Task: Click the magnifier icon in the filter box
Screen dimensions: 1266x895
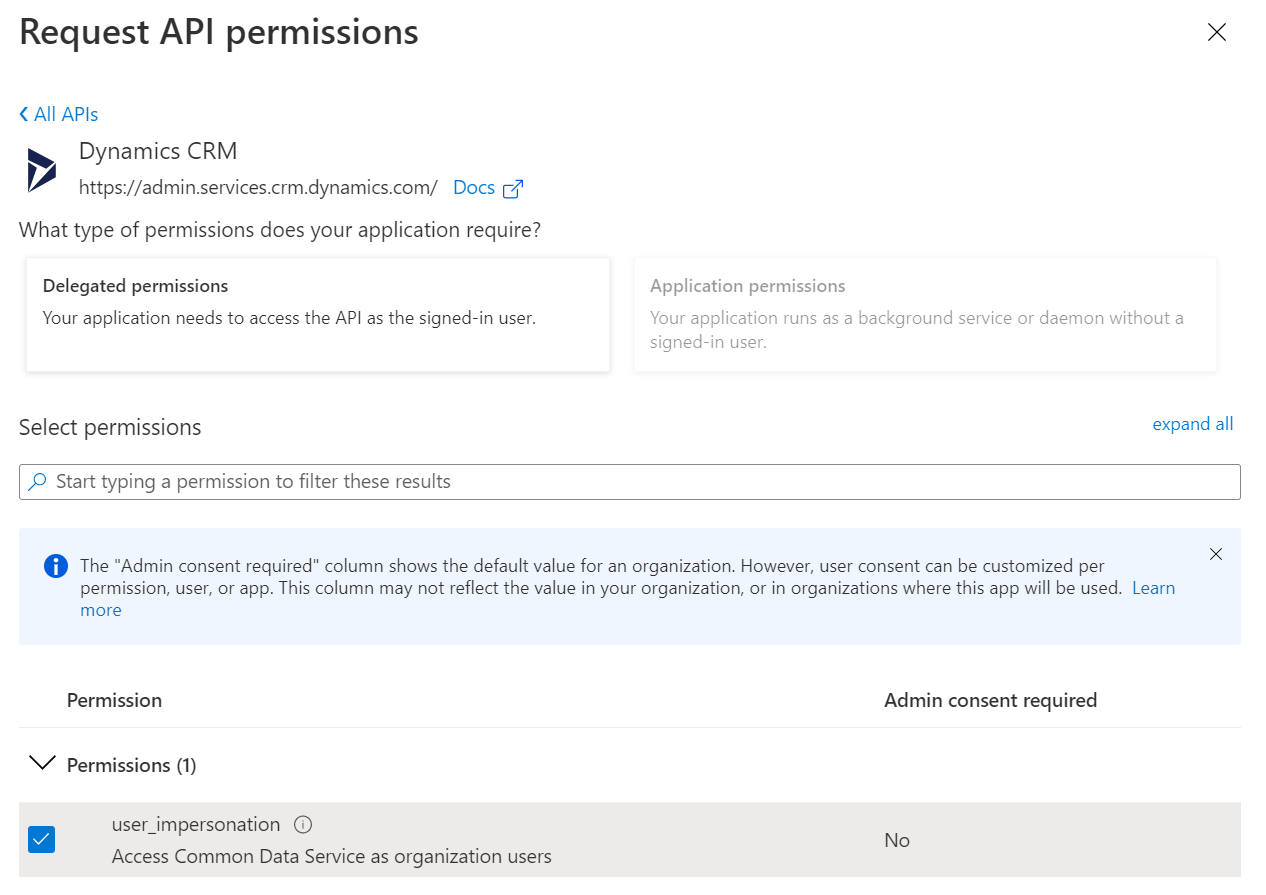Action: [37, 482]
